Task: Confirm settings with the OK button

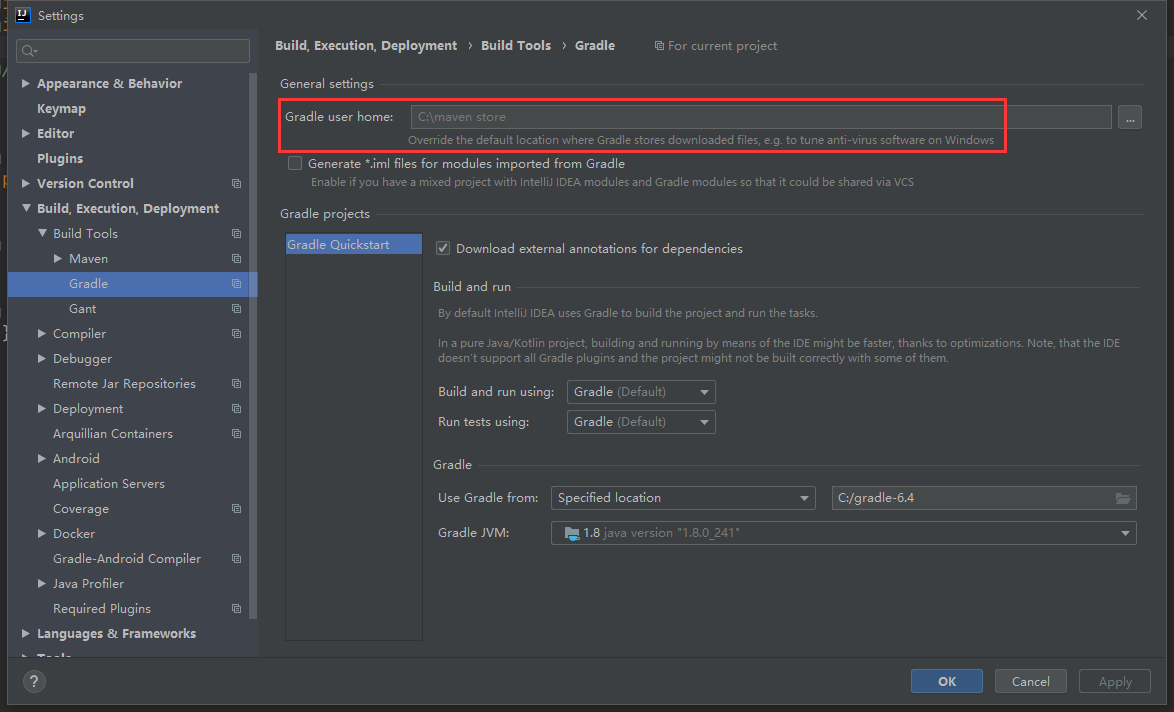Action: pos(946,681)
